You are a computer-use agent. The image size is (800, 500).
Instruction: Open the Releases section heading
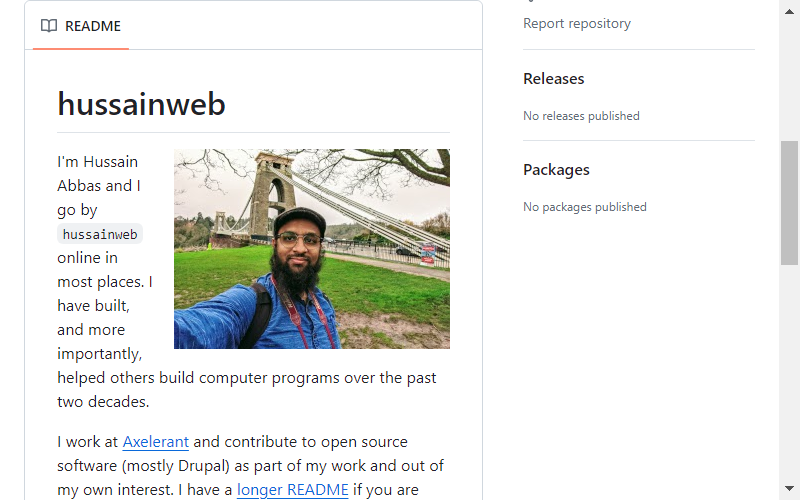(554, 79)
